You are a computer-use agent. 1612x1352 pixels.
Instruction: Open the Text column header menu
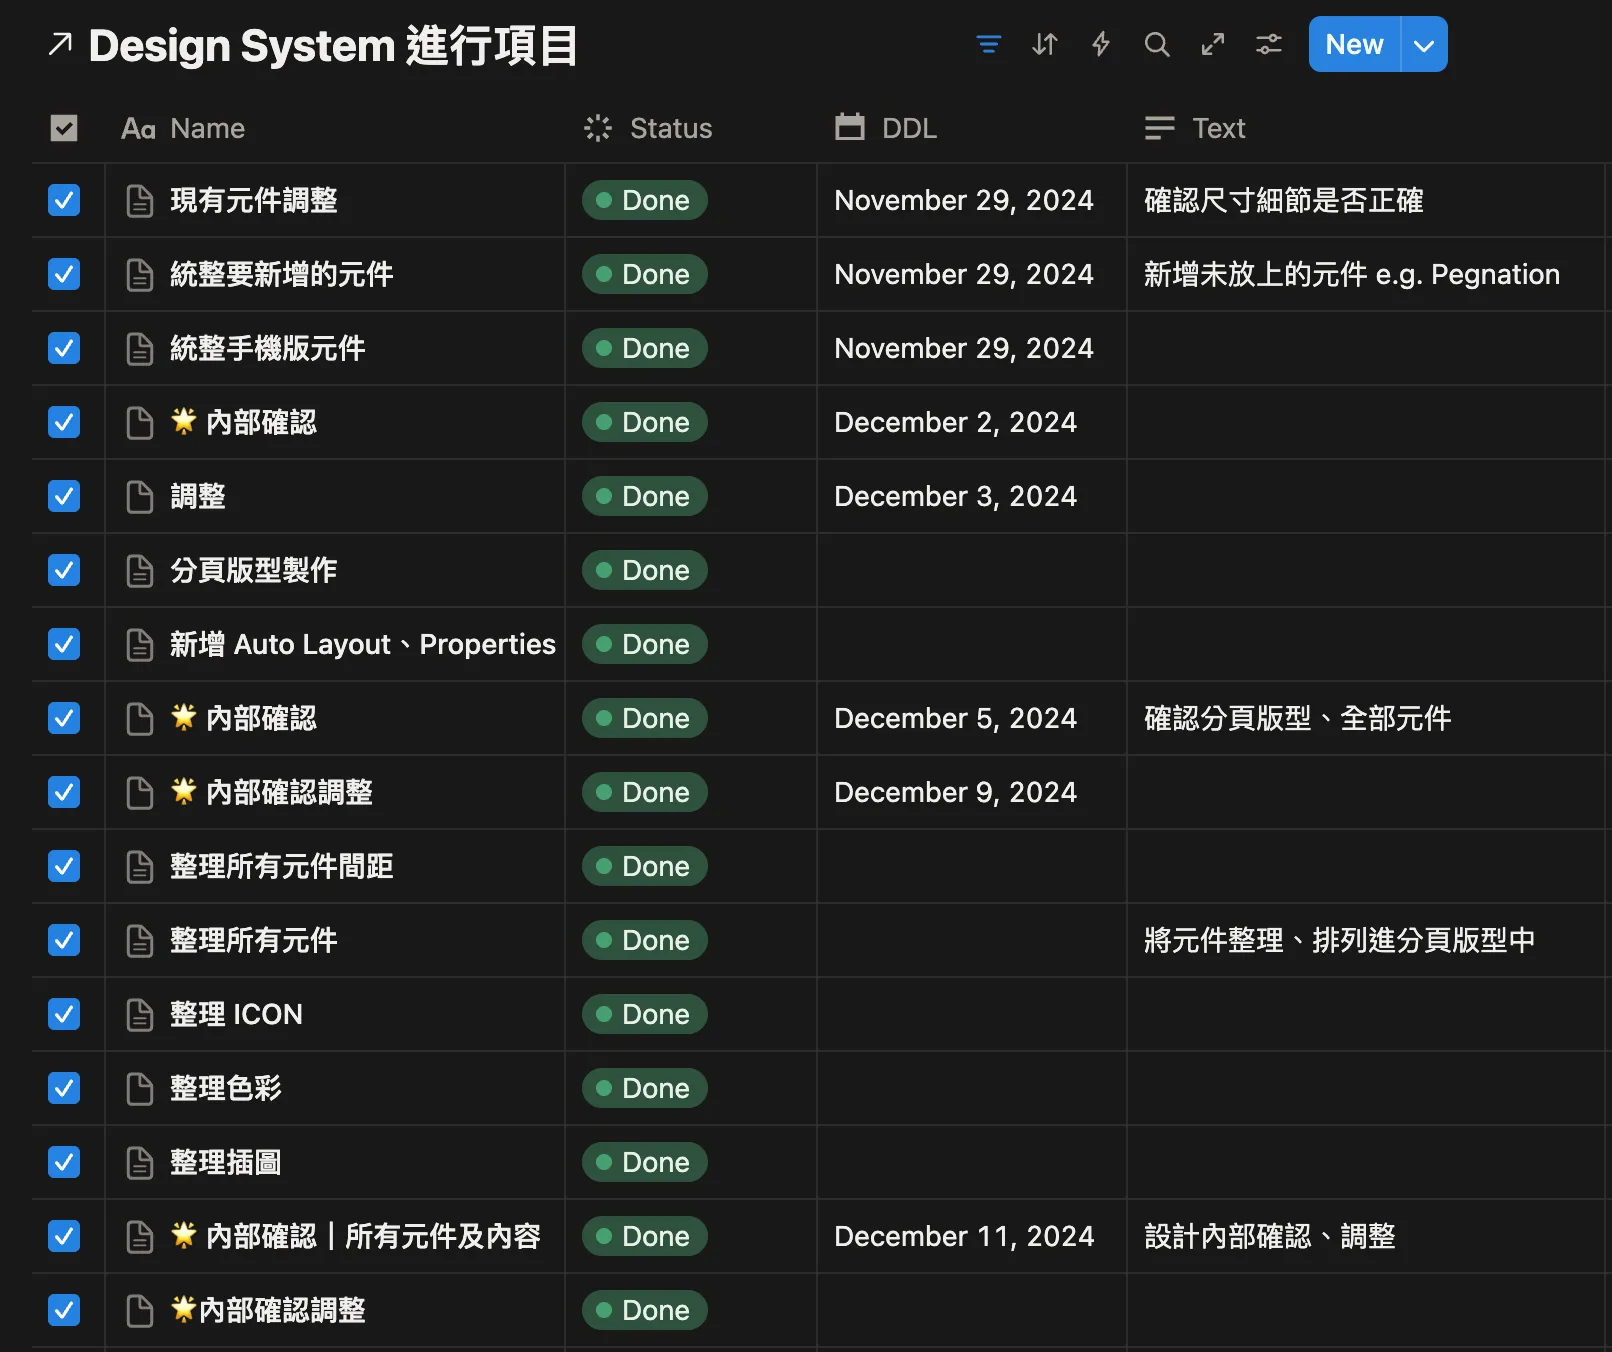[x=1366, y=128]
